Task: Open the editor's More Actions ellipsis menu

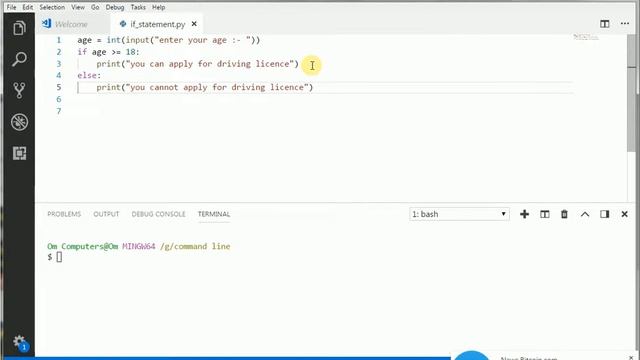Action: click(x=624, y=24)
